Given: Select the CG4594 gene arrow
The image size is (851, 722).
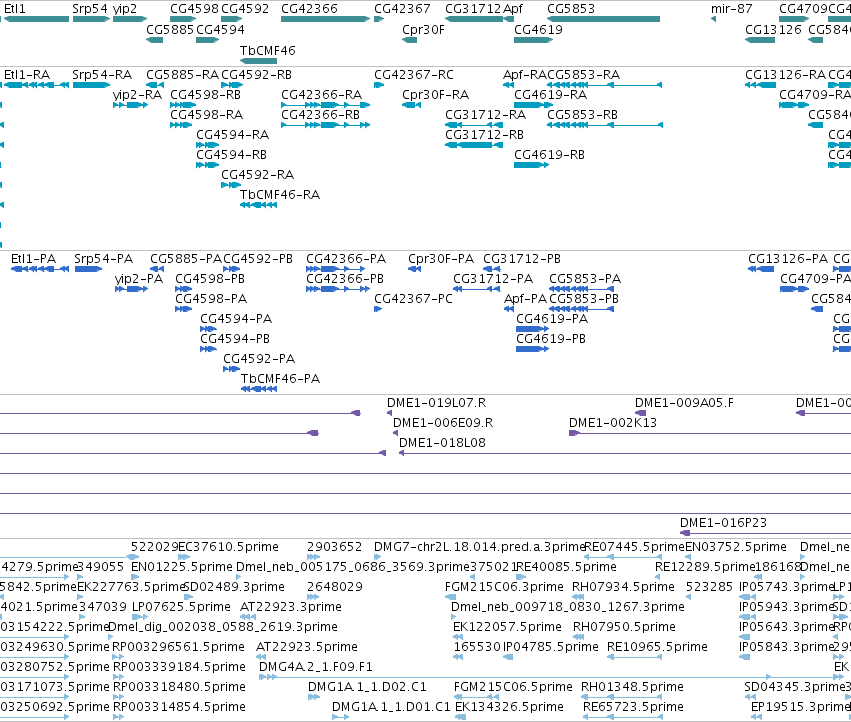Looking at the screenshot, I should (208, 40).
